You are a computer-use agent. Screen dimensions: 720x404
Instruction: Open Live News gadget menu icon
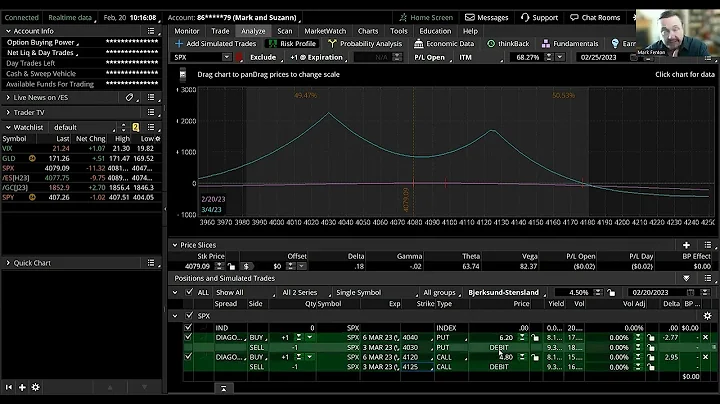click(x=151, y=97)
